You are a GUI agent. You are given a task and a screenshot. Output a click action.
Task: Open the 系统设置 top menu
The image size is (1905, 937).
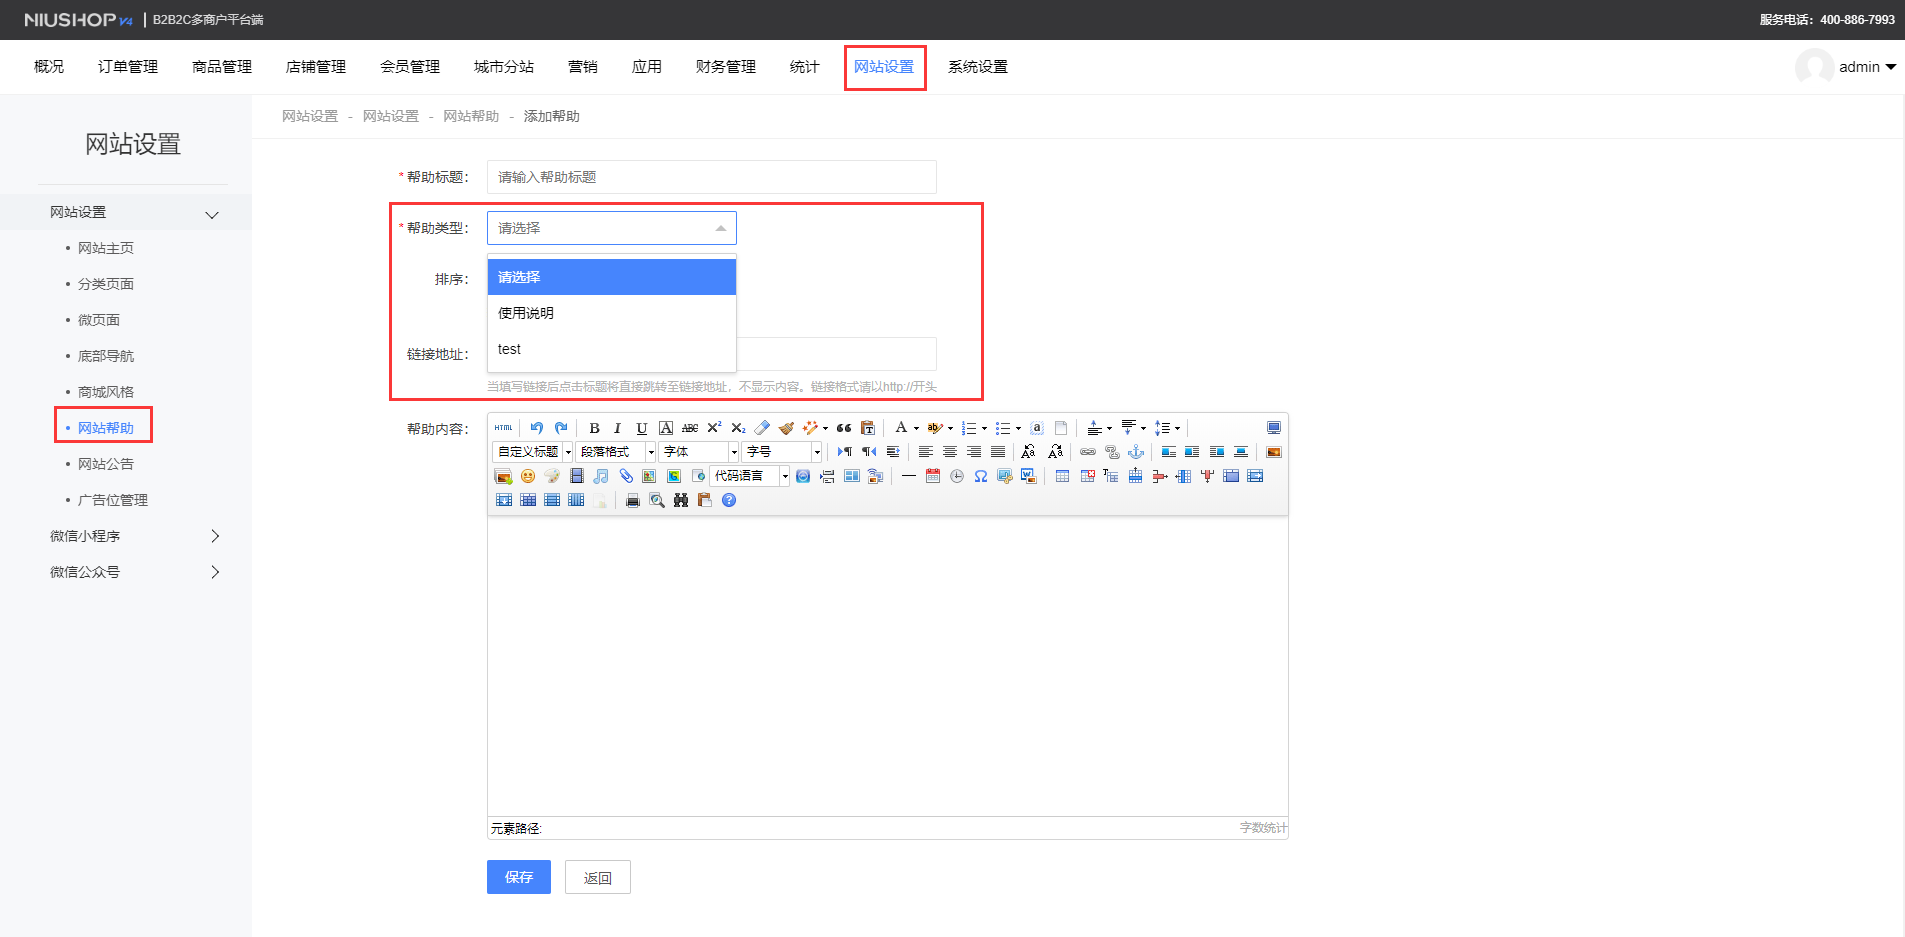pyautogui.click(x=978, y=67)
